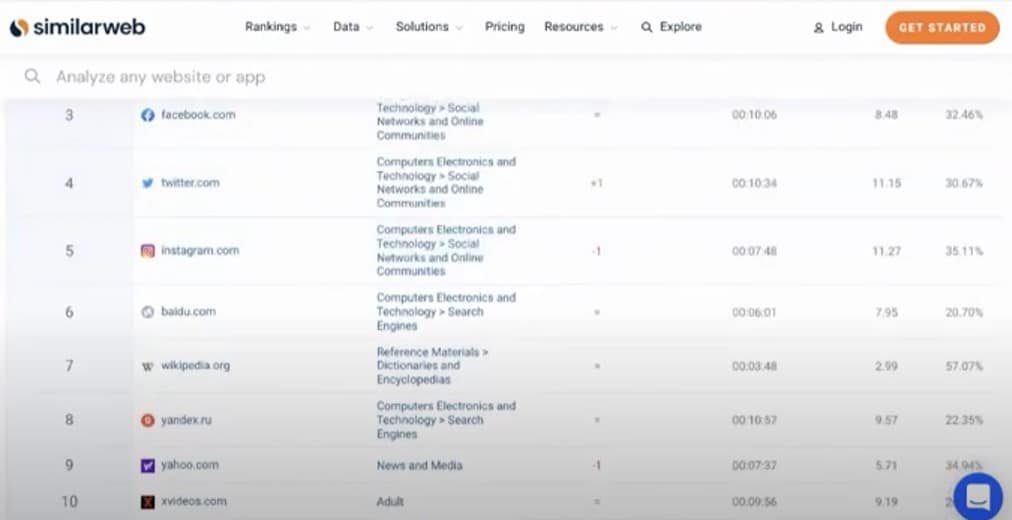
Task: Click rank number 10
Action: click(x=69, y=501)
